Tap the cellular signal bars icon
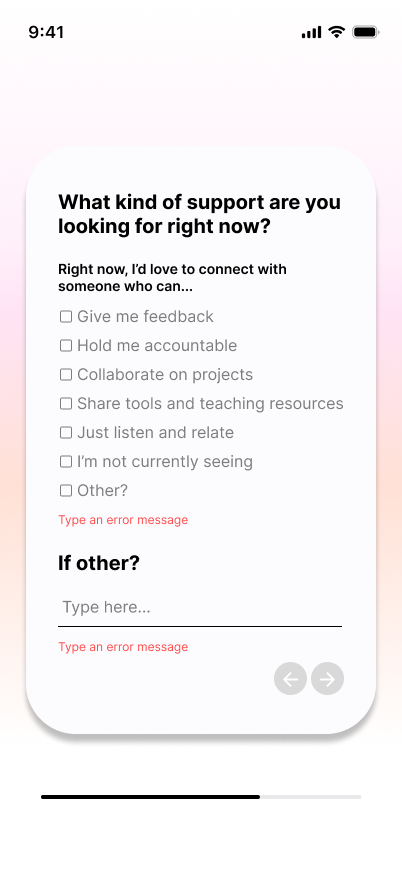Viewport: 402px width, 874px height. coord(311,32)
